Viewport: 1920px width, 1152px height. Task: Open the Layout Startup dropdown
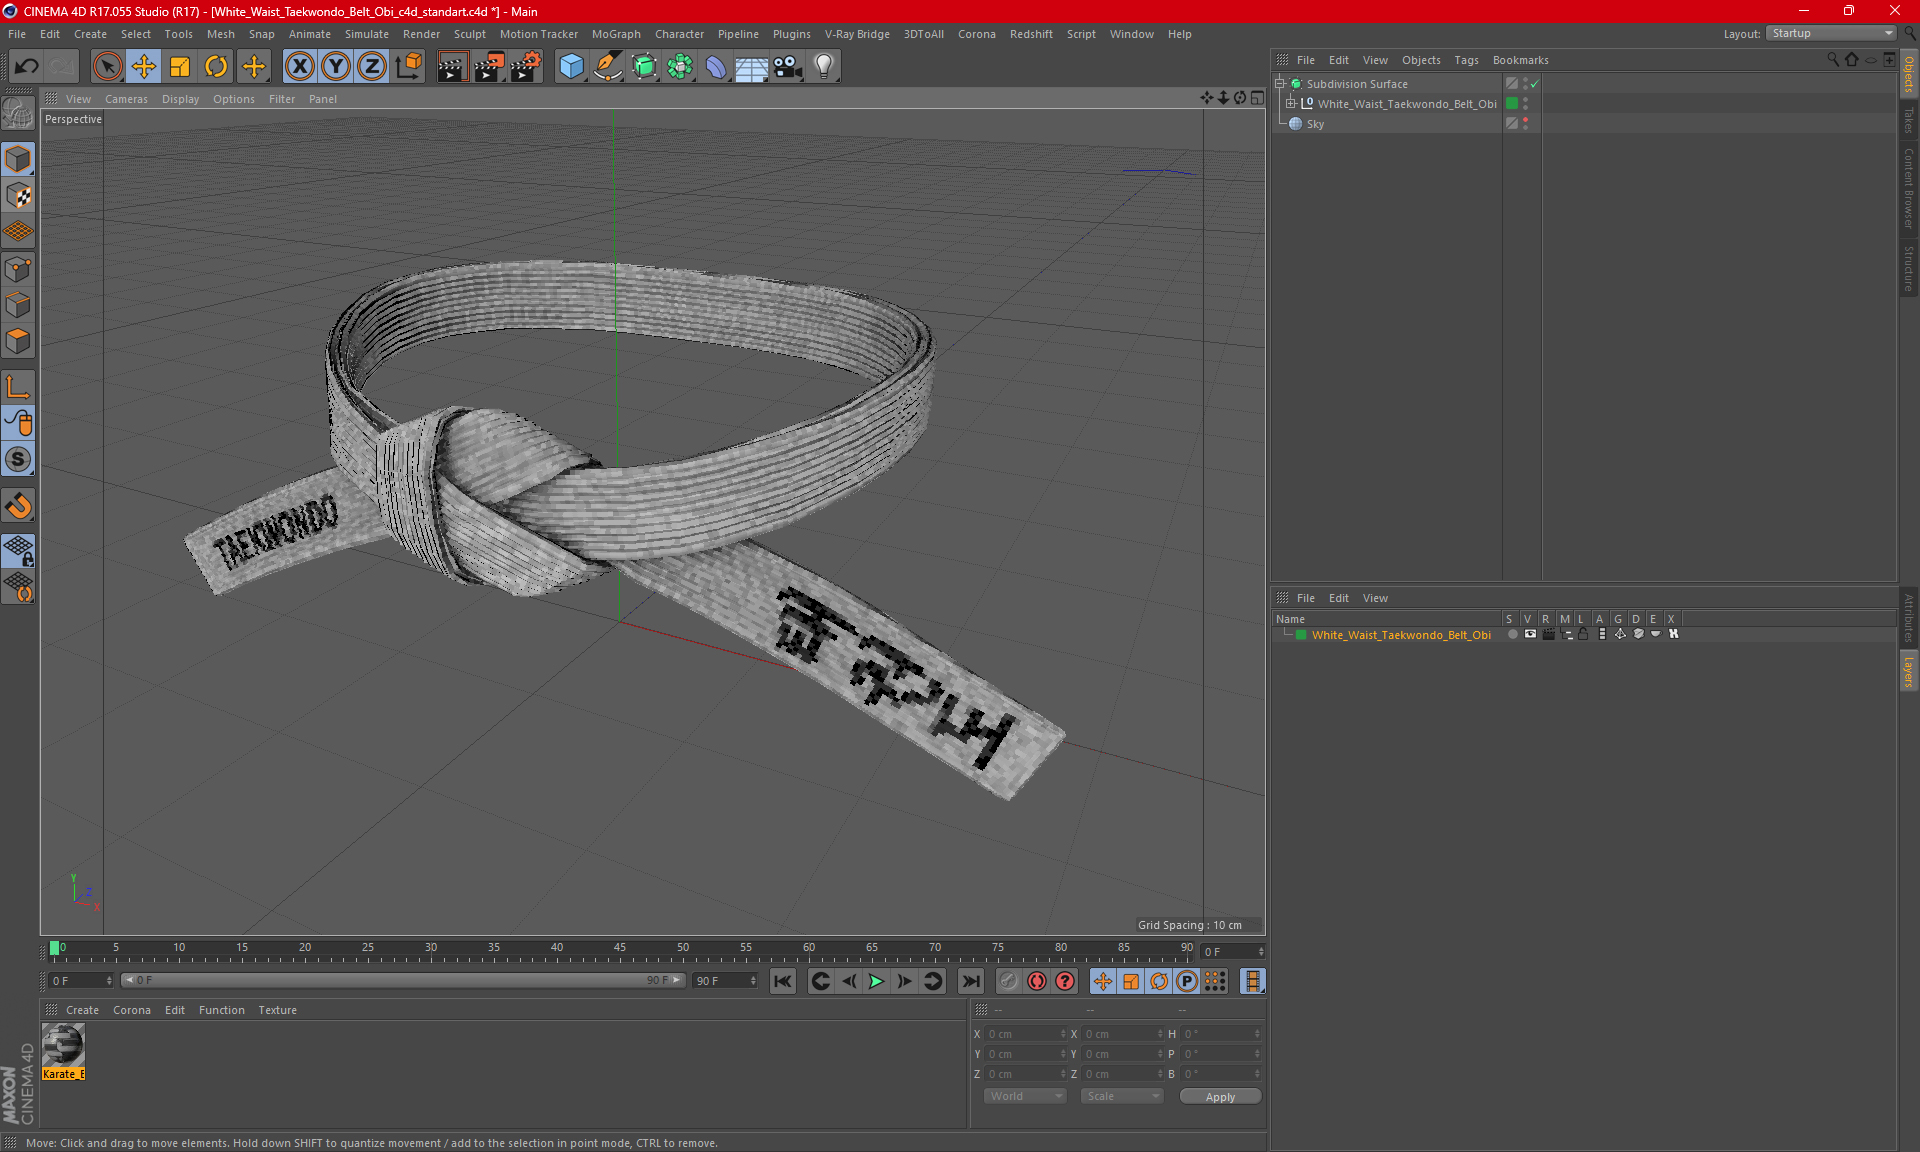tap(1832, 33)
